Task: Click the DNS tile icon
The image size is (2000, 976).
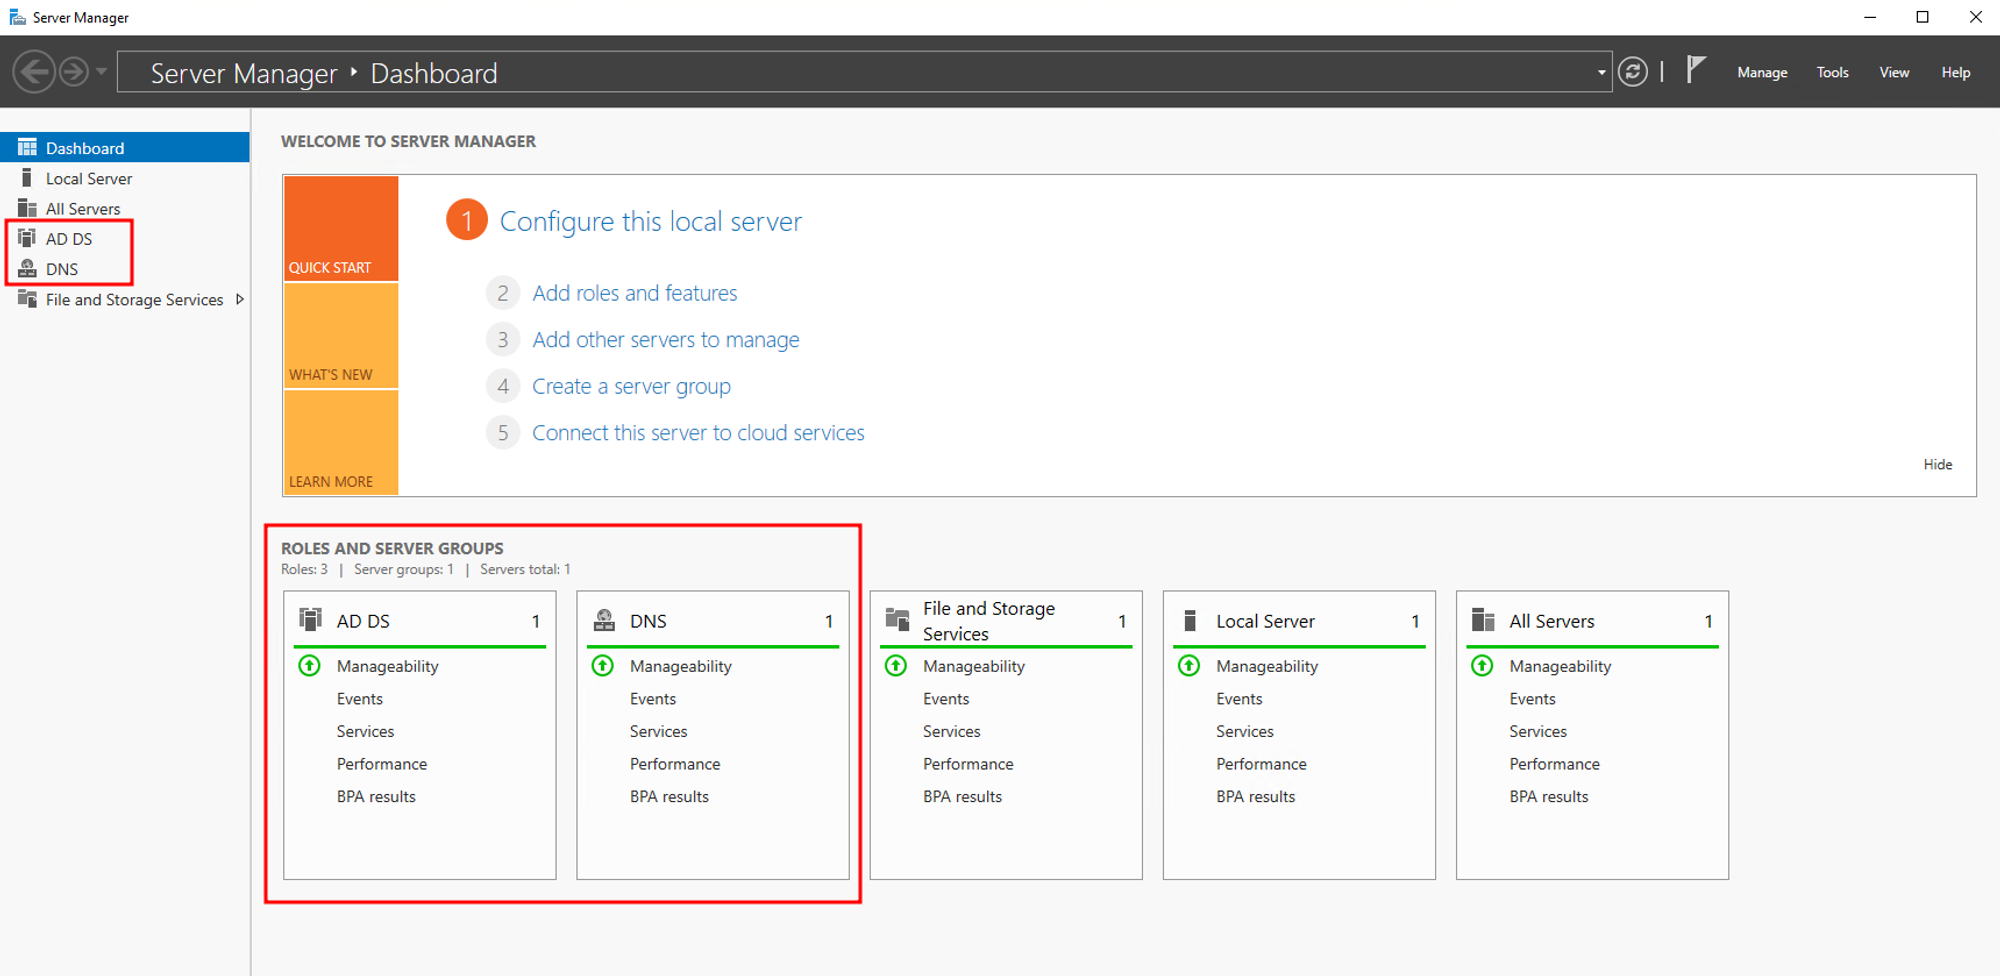Action: 604,620
